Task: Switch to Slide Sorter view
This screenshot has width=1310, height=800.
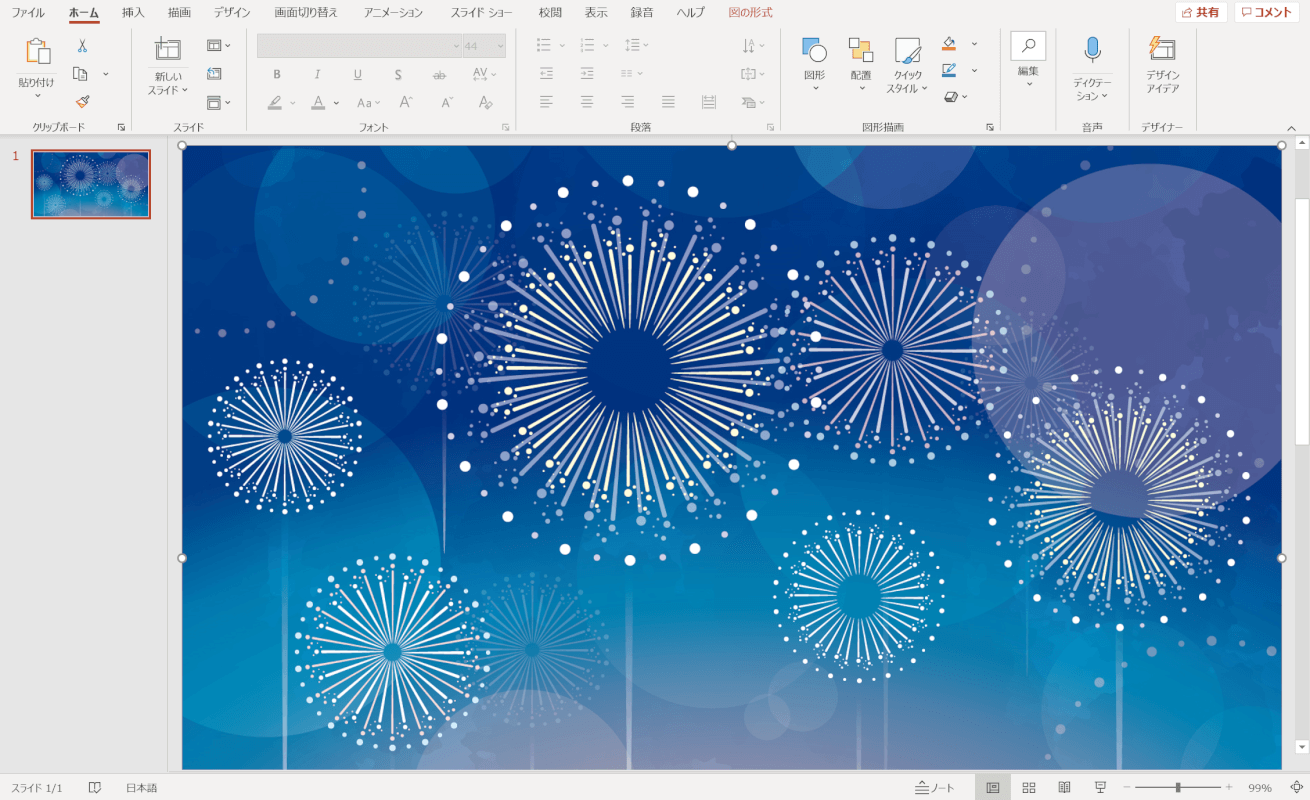Action: [x=1028, y=788]
